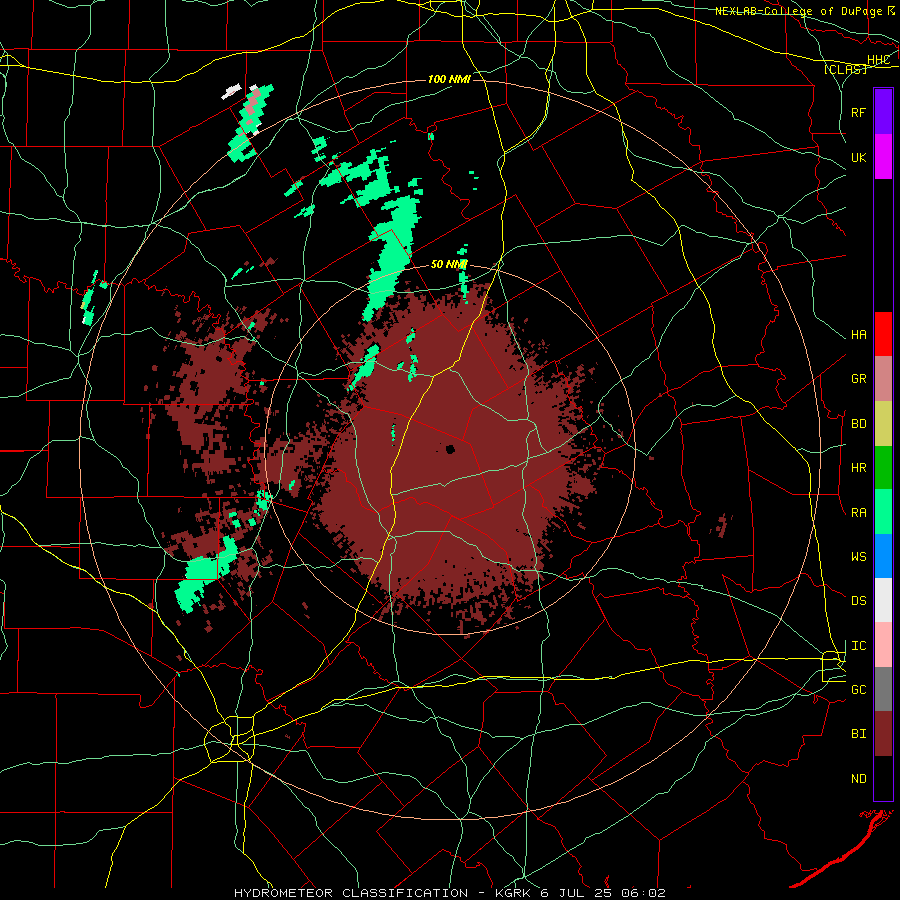Click the HR dark green legend swatch
The width and height of the screenshot is (900, 900).
[883, 468]
